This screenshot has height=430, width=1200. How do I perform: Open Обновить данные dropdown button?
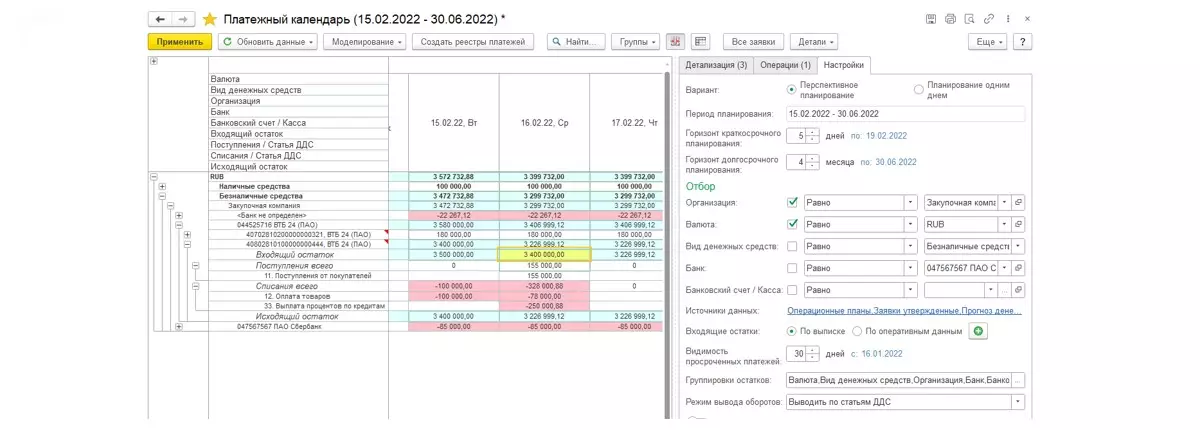pyautogui.click(x=268, y=41)
